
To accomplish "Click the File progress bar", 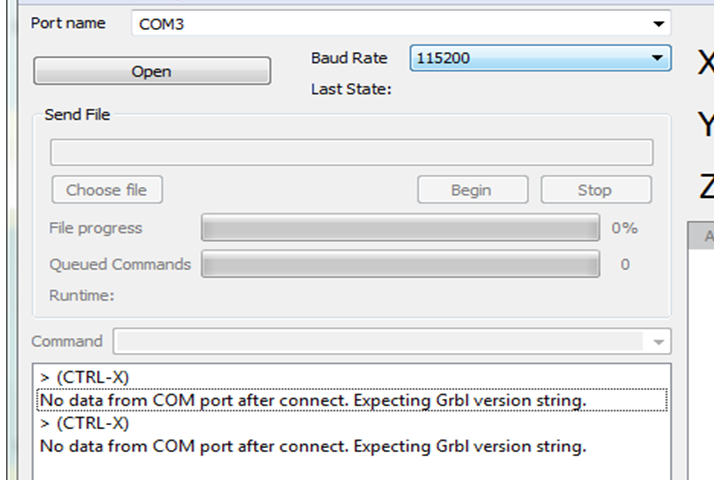I will click(400, 228).
